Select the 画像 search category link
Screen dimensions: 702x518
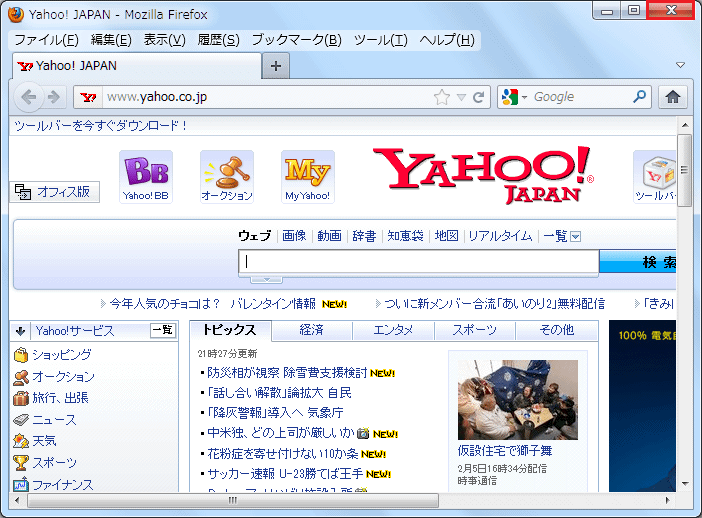click(x=294, y=235)
